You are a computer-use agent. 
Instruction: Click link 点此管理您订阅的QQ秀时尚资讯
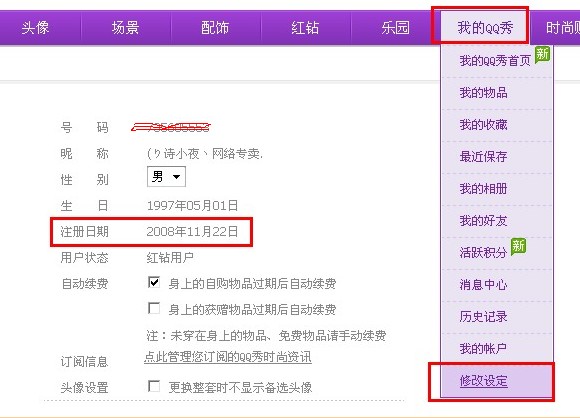tap(228, 357)
